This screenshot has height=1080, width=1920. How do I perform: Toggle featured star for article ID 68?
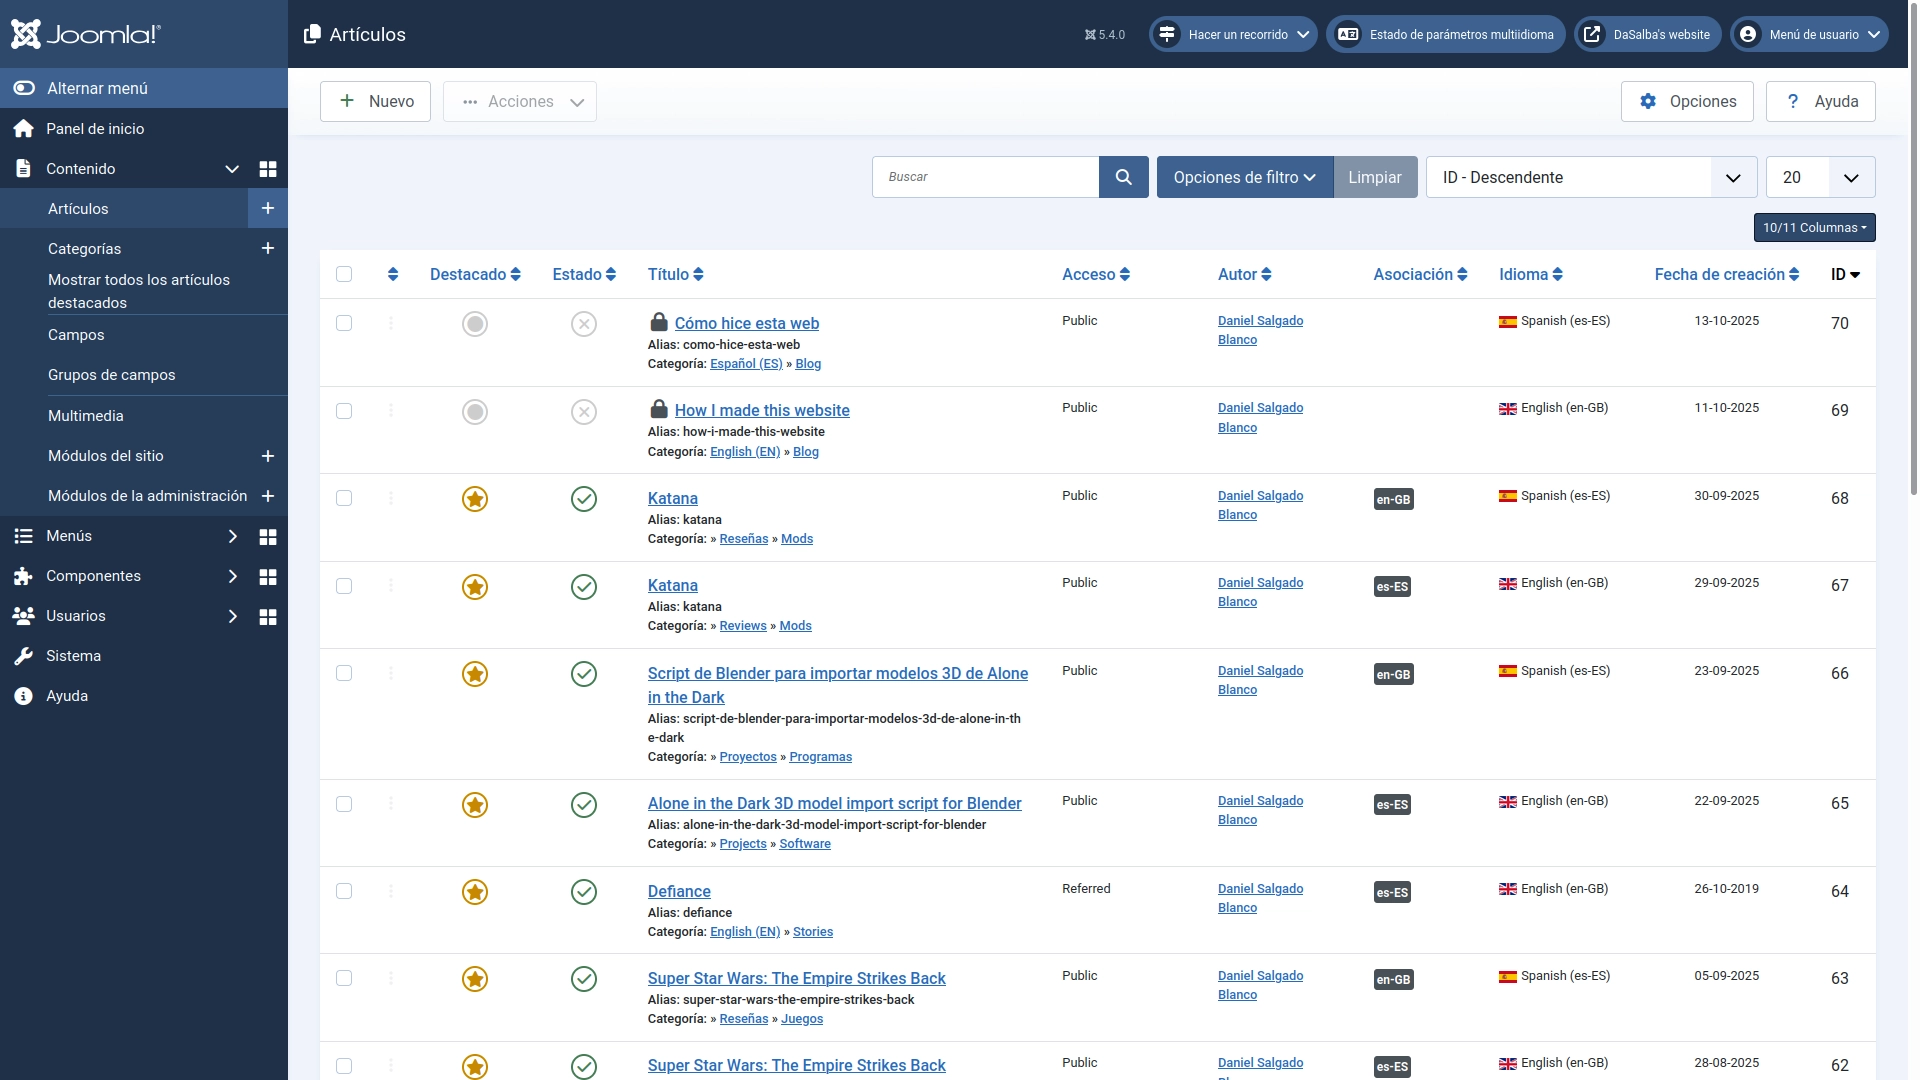pyautogui.click(x=475, y=499)
